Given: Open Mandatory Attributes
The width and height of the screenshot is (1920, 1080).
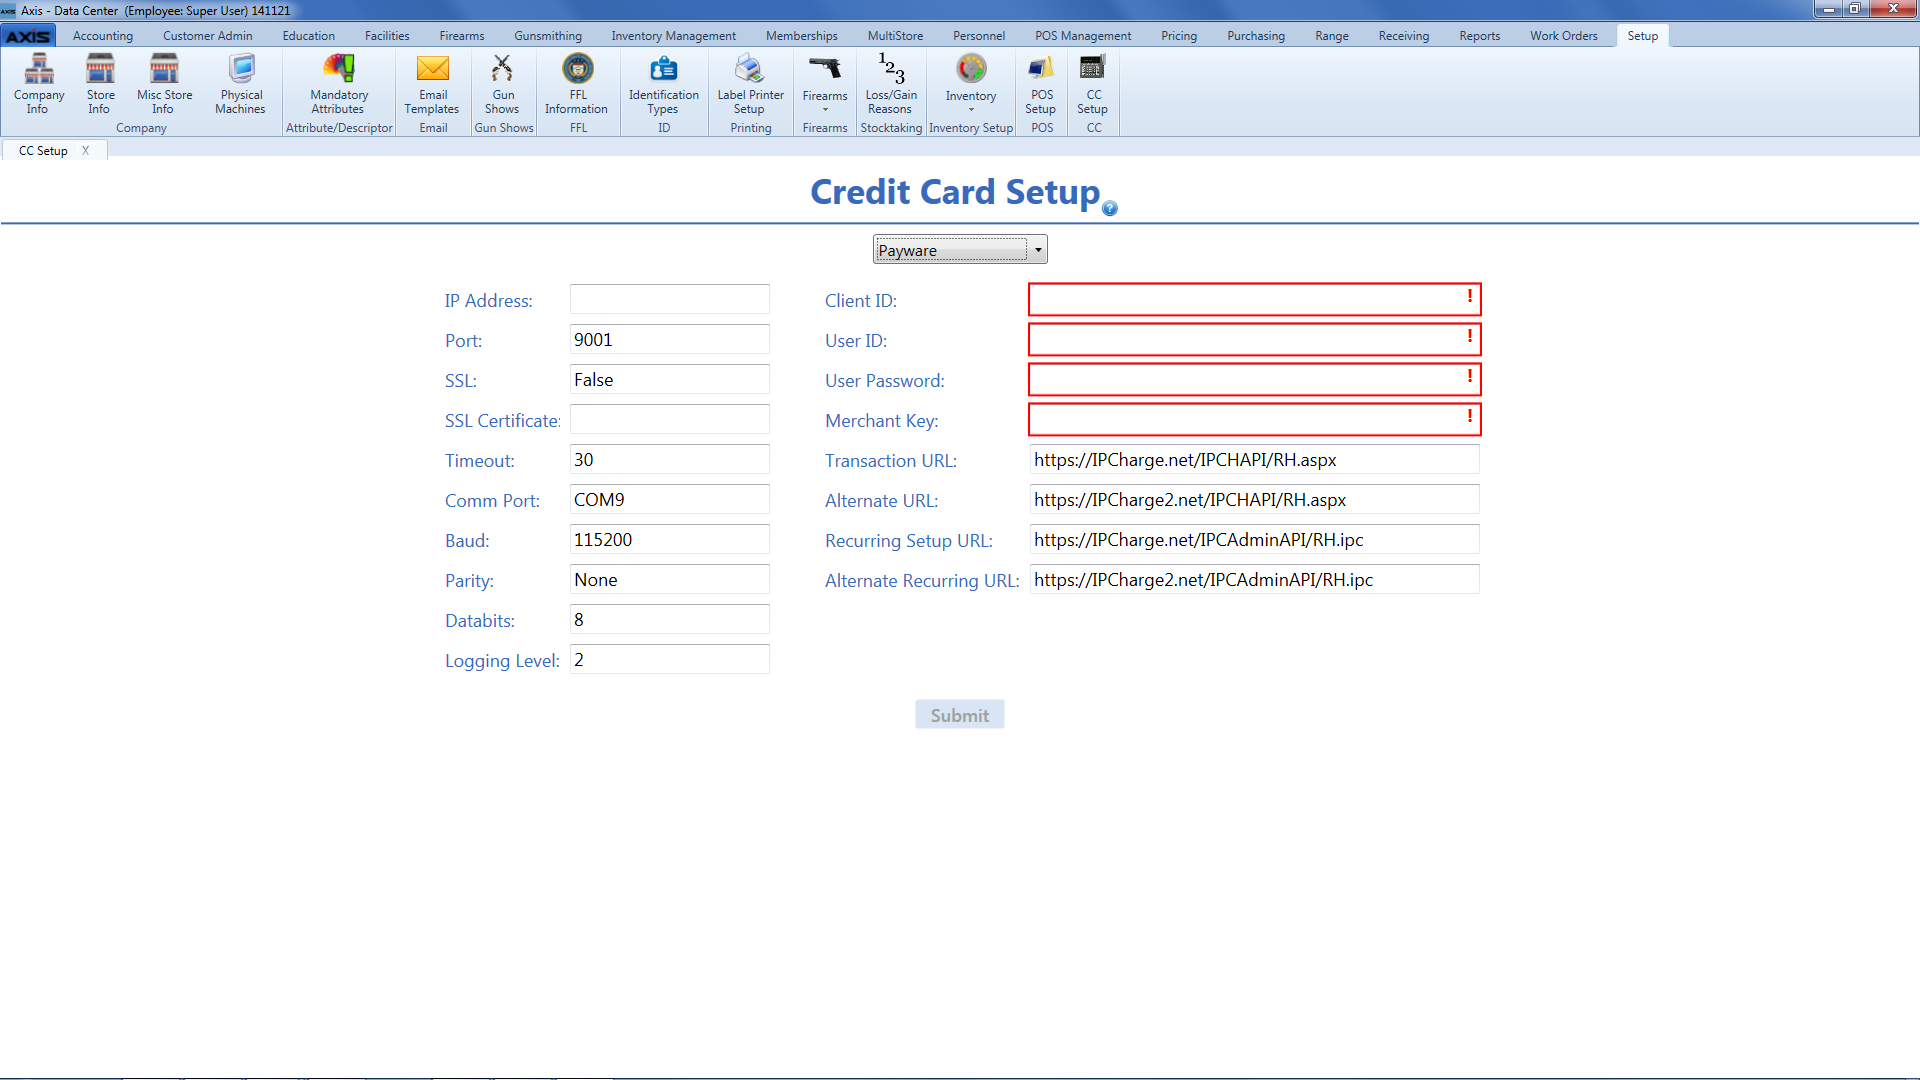Looking at the screenshot, I should 339,84.
